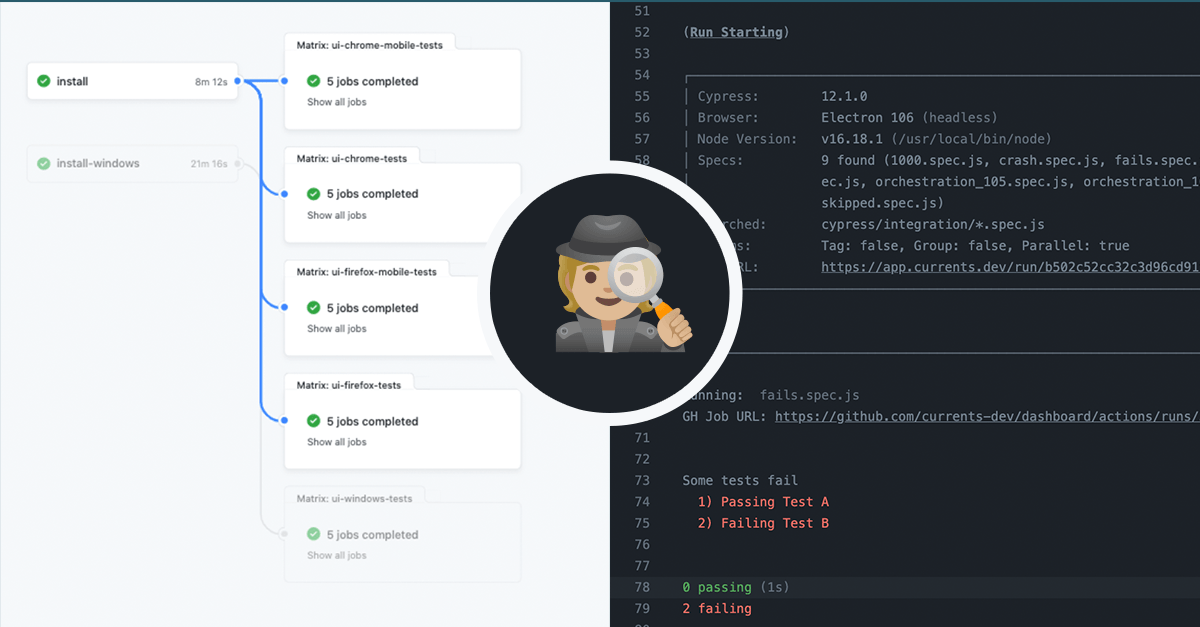Click green check icon in ui-chrome-mobile-tests matrix
Viewport: 1200px width, 627px height.
click(313, 81)
